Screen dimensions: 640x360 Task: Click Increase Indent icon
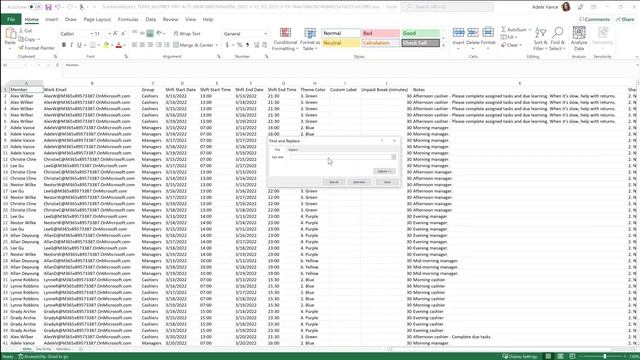click(167, 45)
